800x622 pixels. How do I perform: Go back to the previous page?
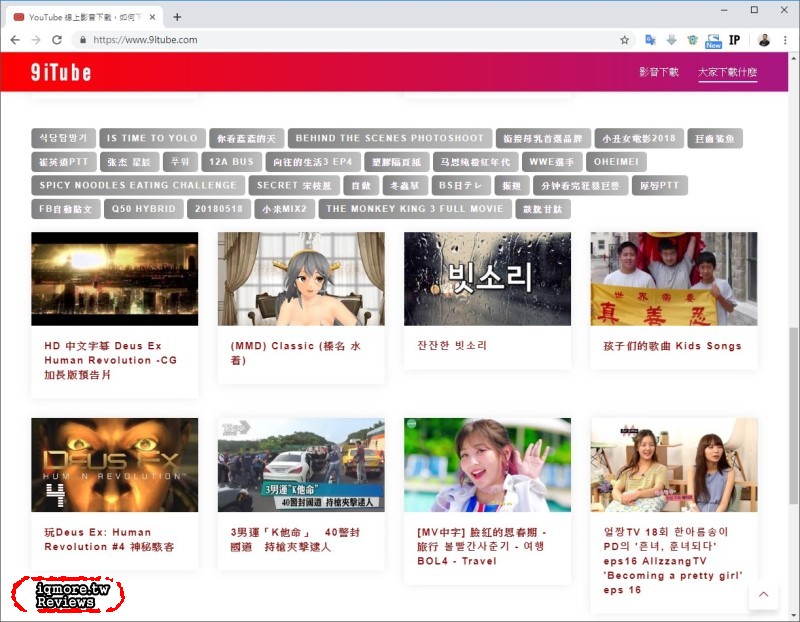click(x=15, y=40)
